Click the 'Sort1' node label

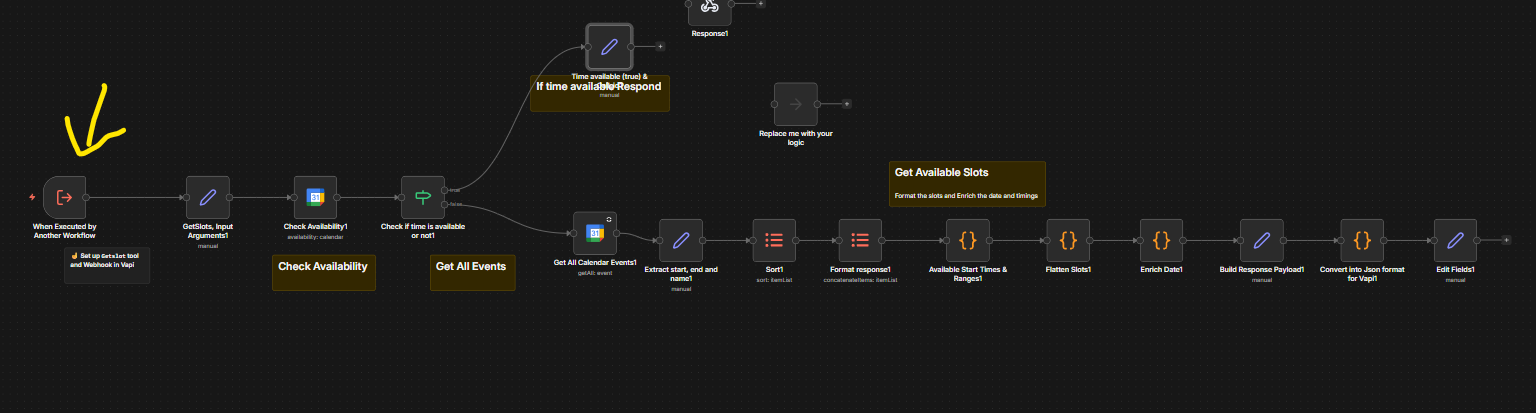(x=774, y=270)
